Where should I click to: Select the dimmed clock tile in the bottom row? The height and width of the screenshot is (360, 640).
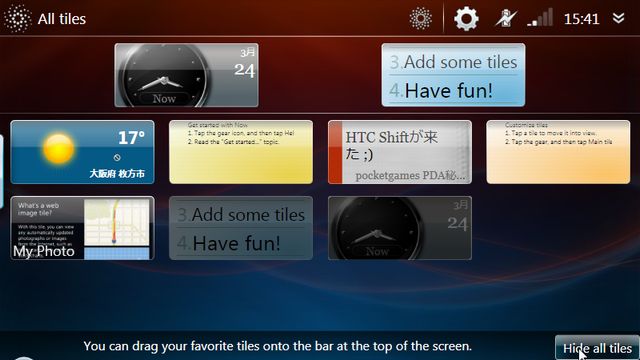click(x=400, y=228)
